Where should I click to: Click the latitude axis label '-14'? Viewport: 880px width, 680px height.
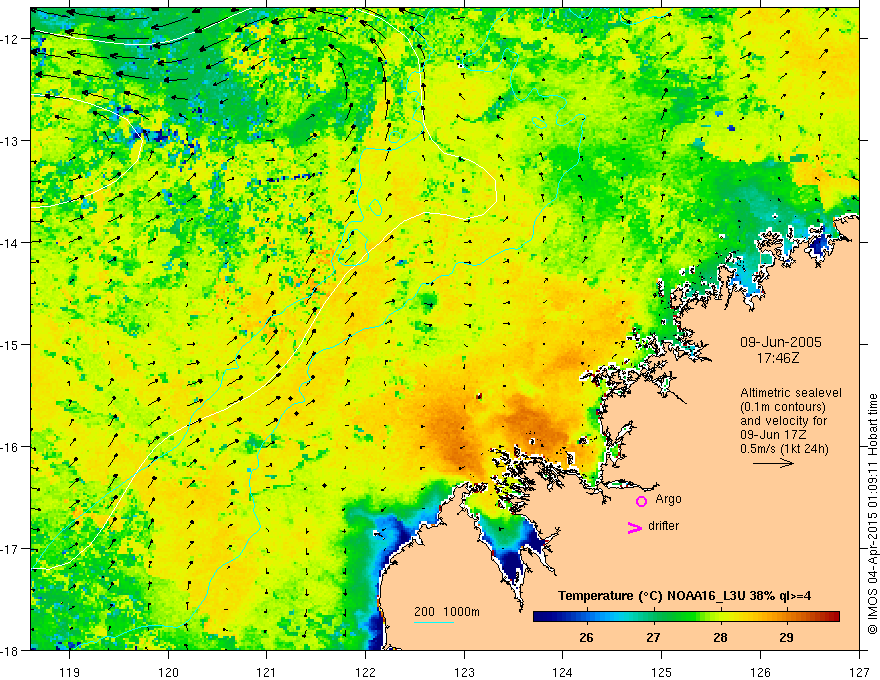[11, 243]
